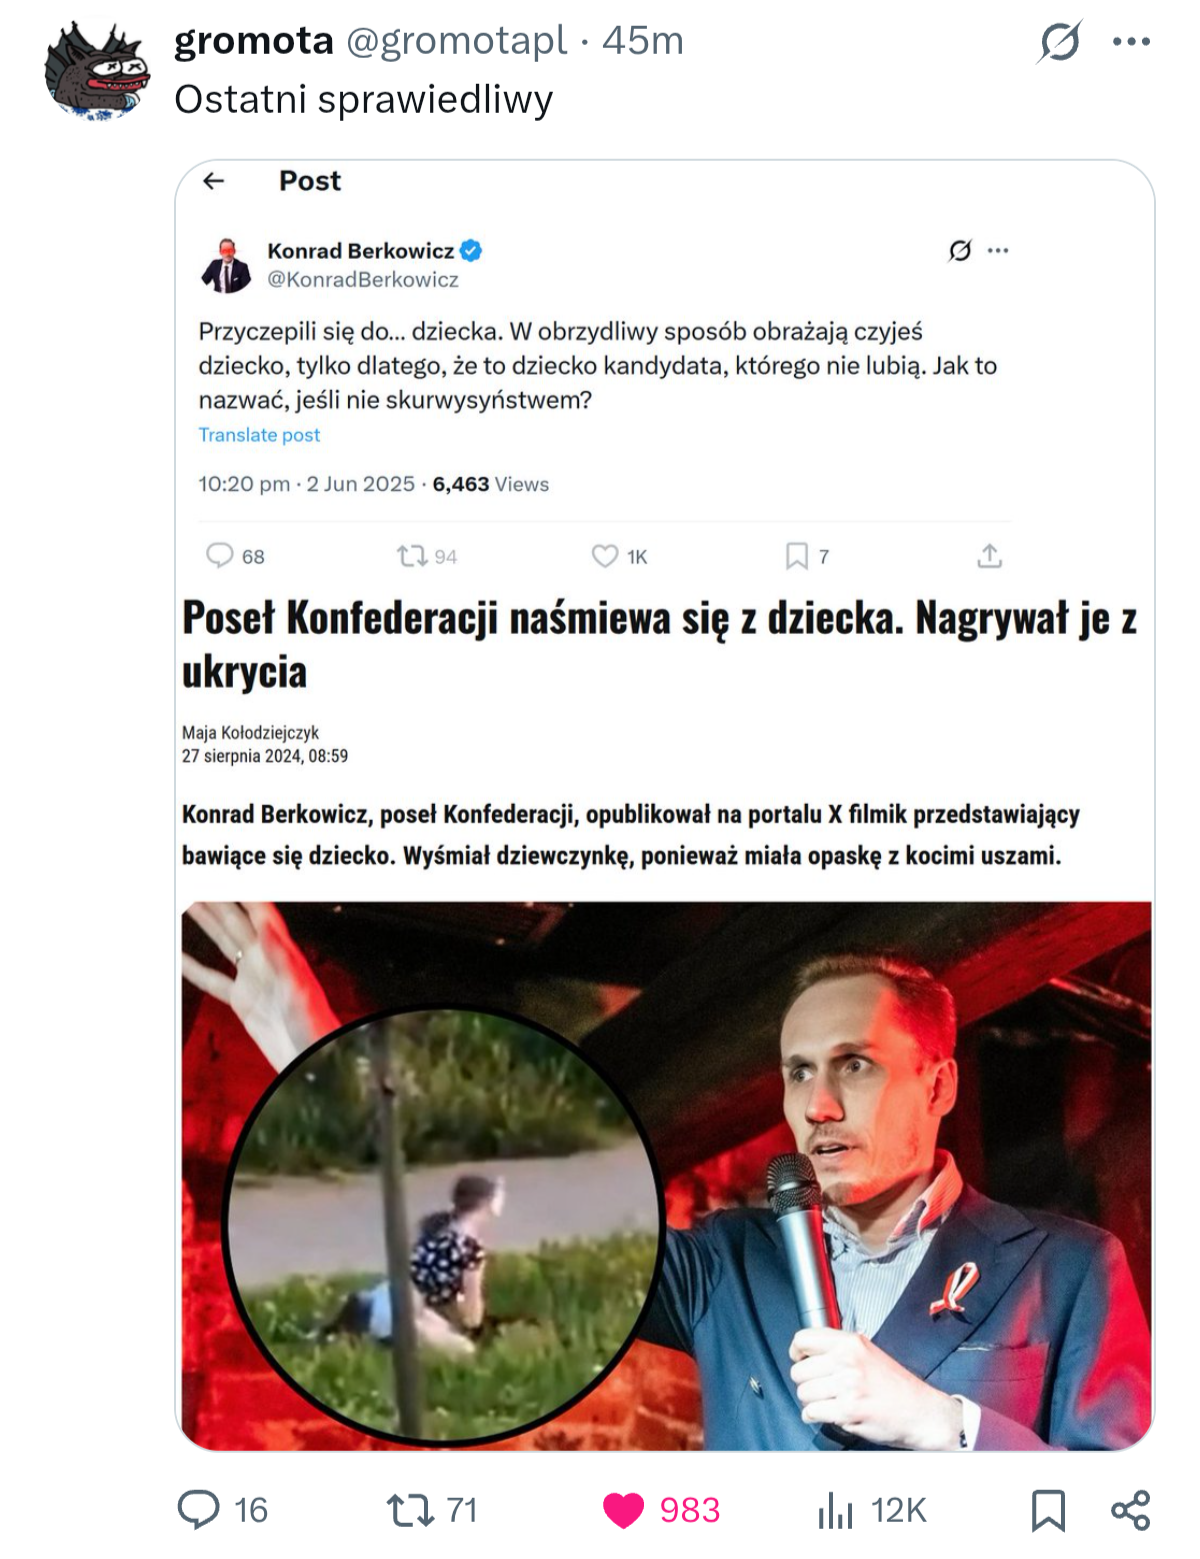Click the share upload icon on Berkowicz's post
Screen dimensions: 1200x1559
coord(989,556)
